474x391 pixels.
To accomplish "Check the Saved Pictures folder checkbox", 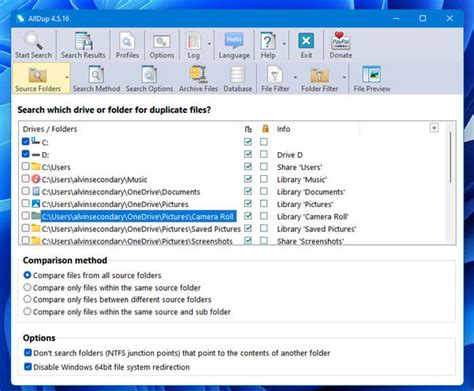I will (25, 228).
